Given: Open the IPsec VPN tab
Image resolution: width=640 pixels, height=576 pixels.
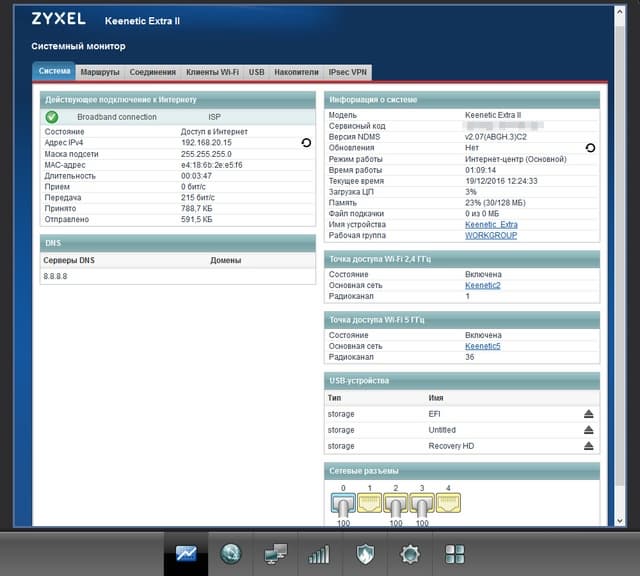Looking at the screenshot, I should tap(348, 72).
